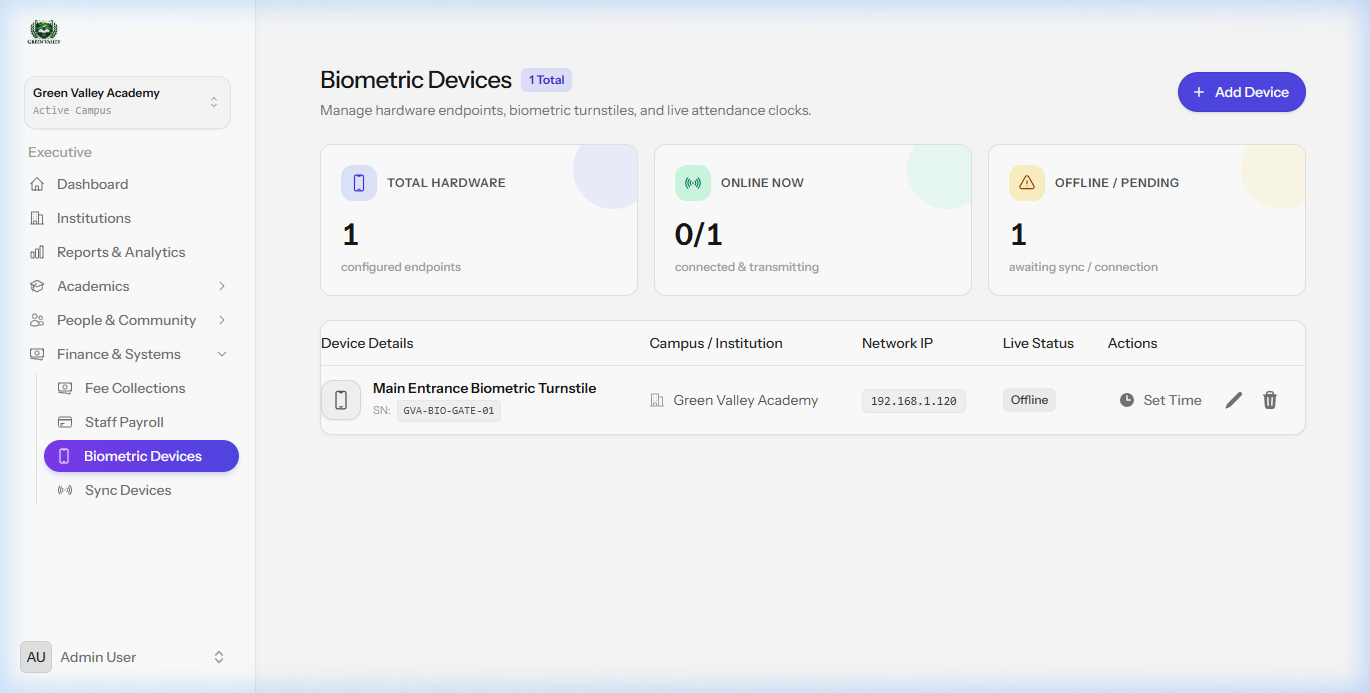
Task: Click the 'configured endpoints' caption
Action: 401,267
